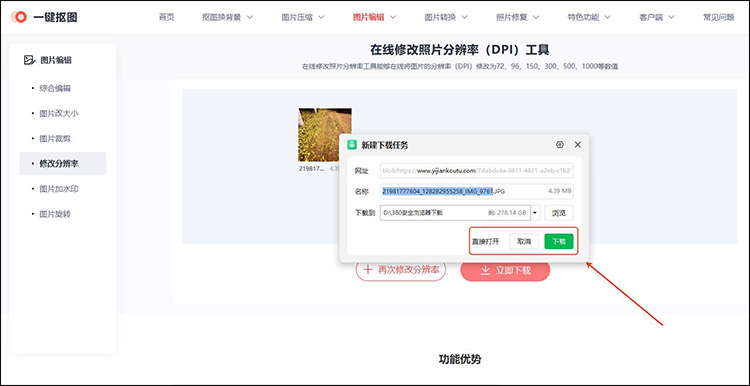Select 综合编辑 in the sidebar
The image size is (750, 386).
[55, 88]
